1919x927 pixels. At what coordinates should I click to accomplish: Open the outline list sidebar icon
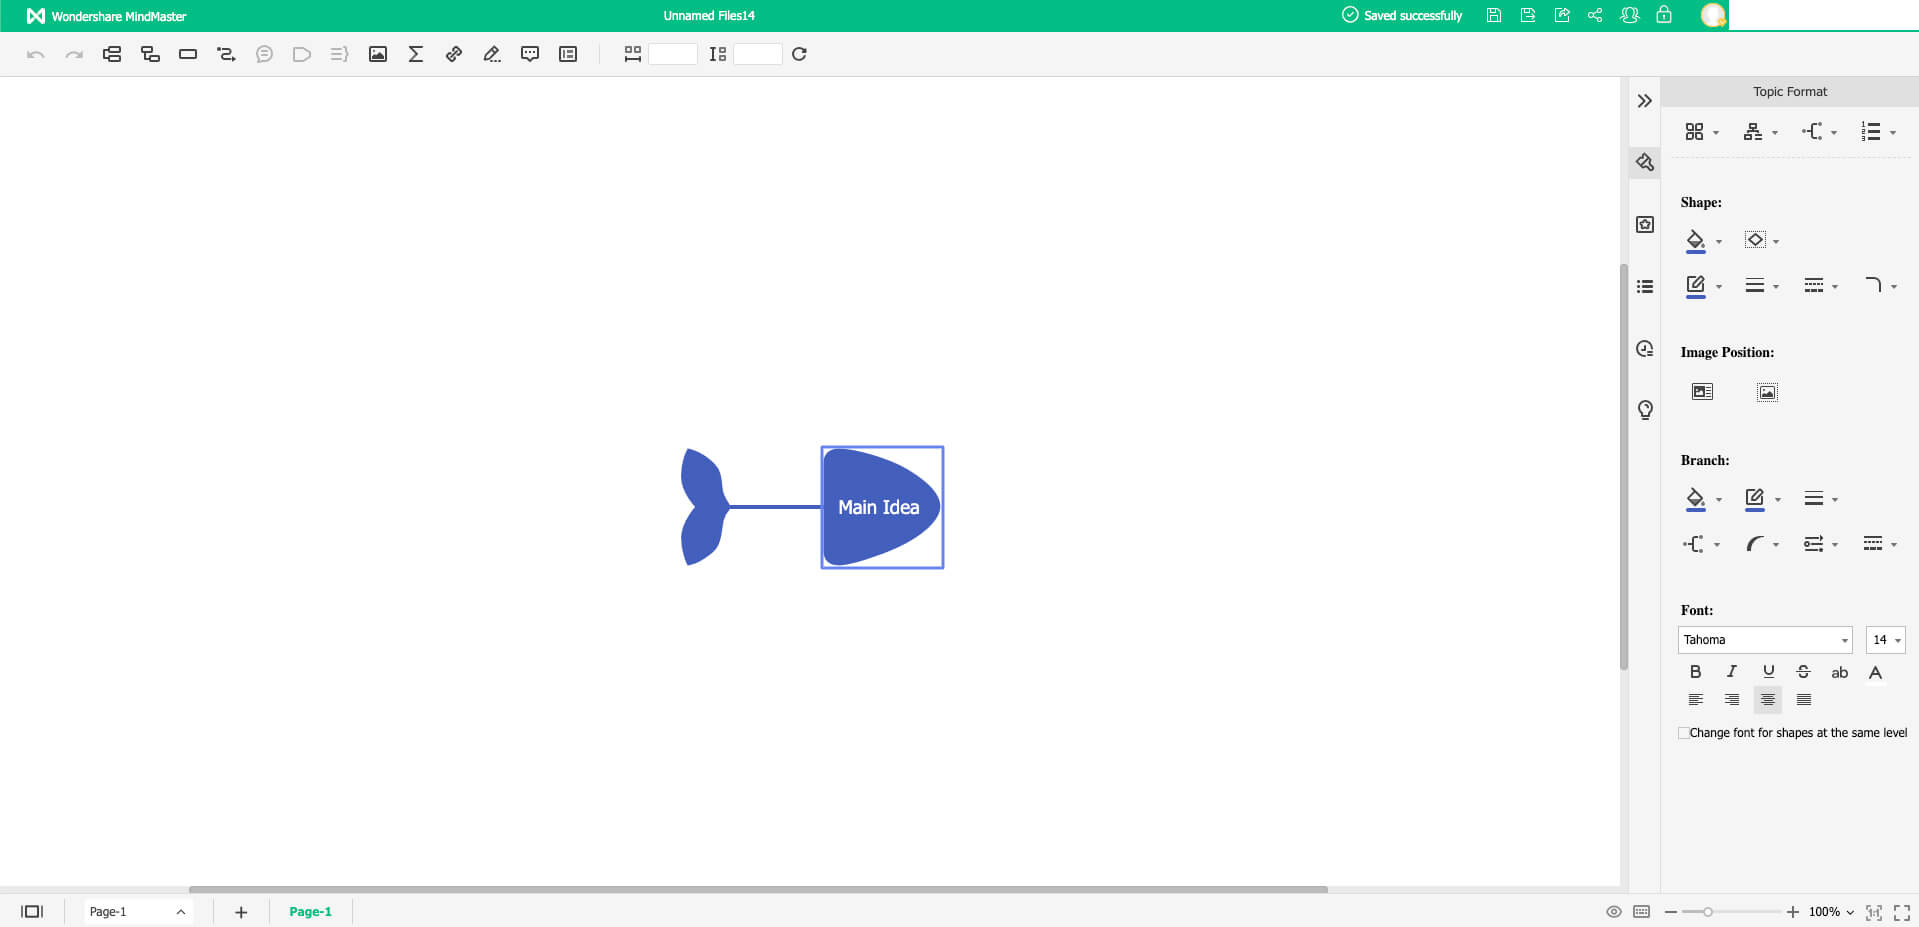1645,287
